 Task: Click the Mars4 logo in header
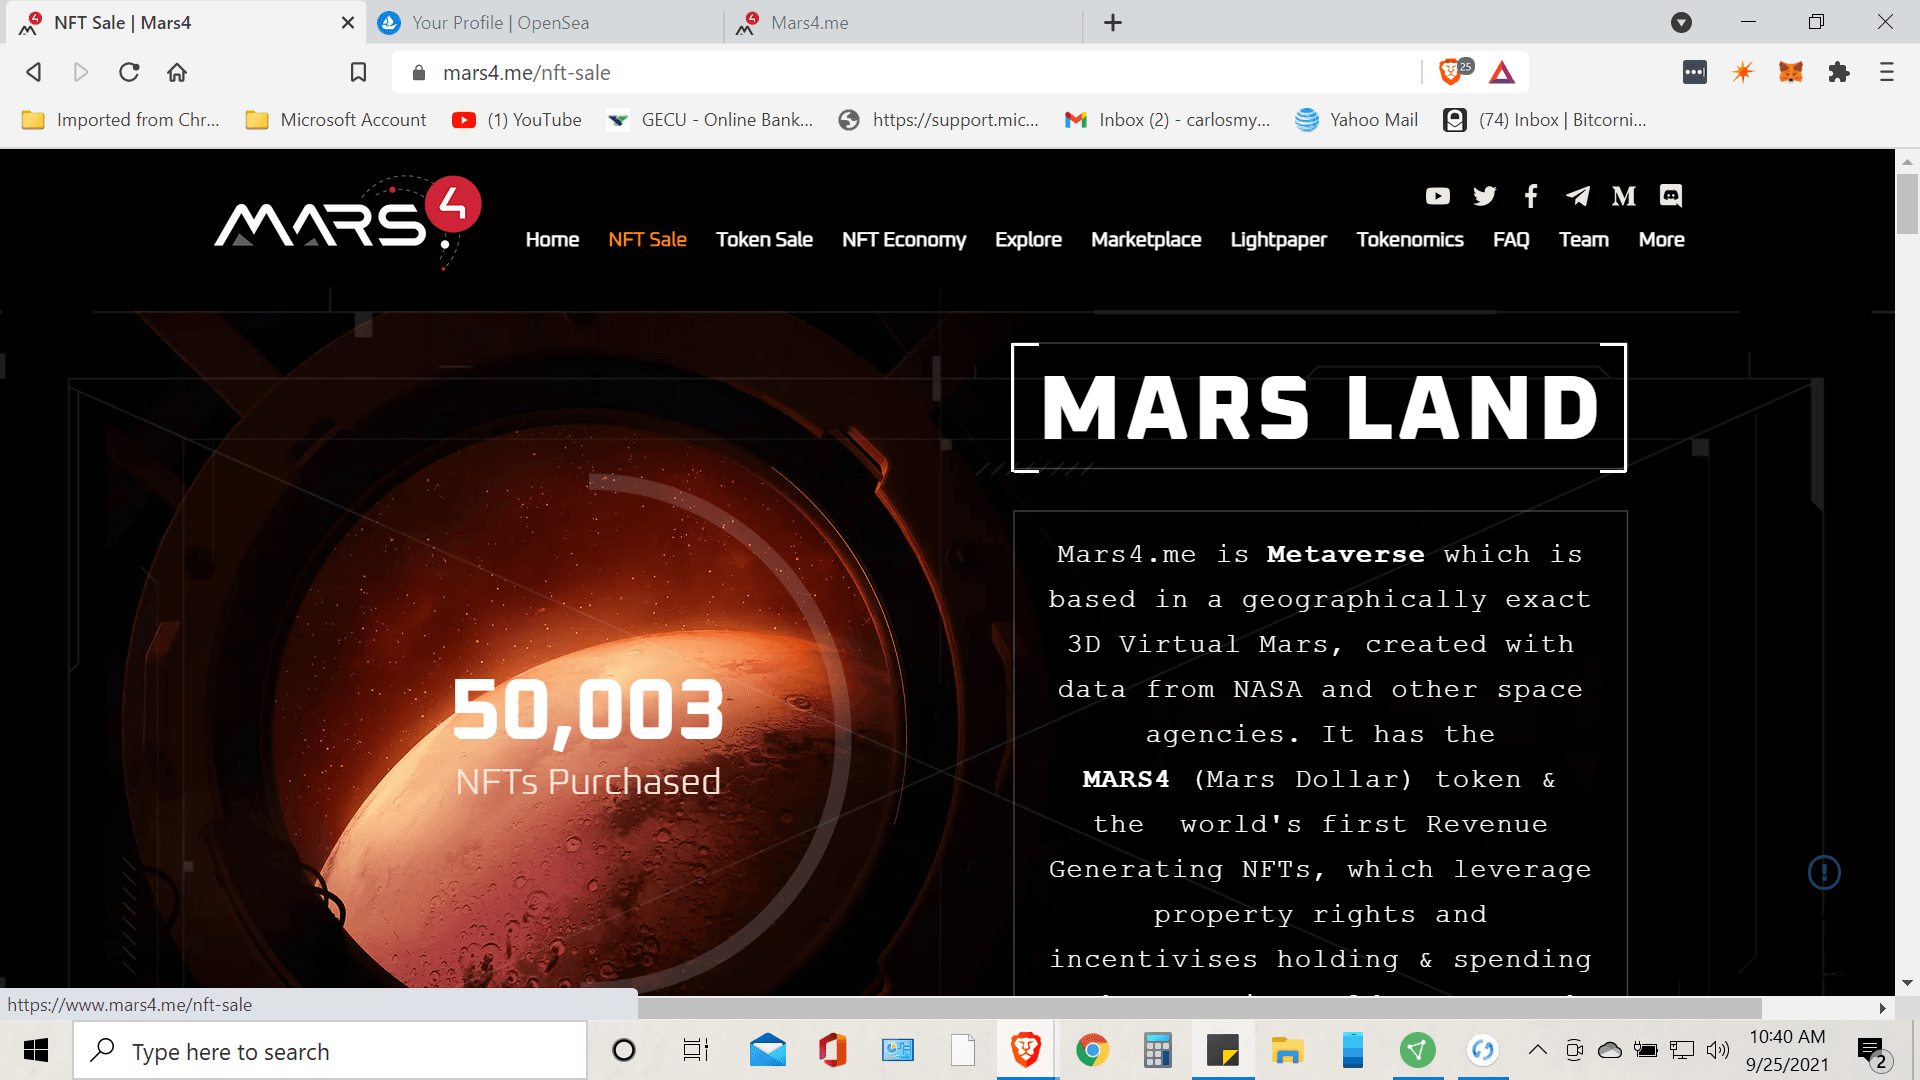click(347, 223)
